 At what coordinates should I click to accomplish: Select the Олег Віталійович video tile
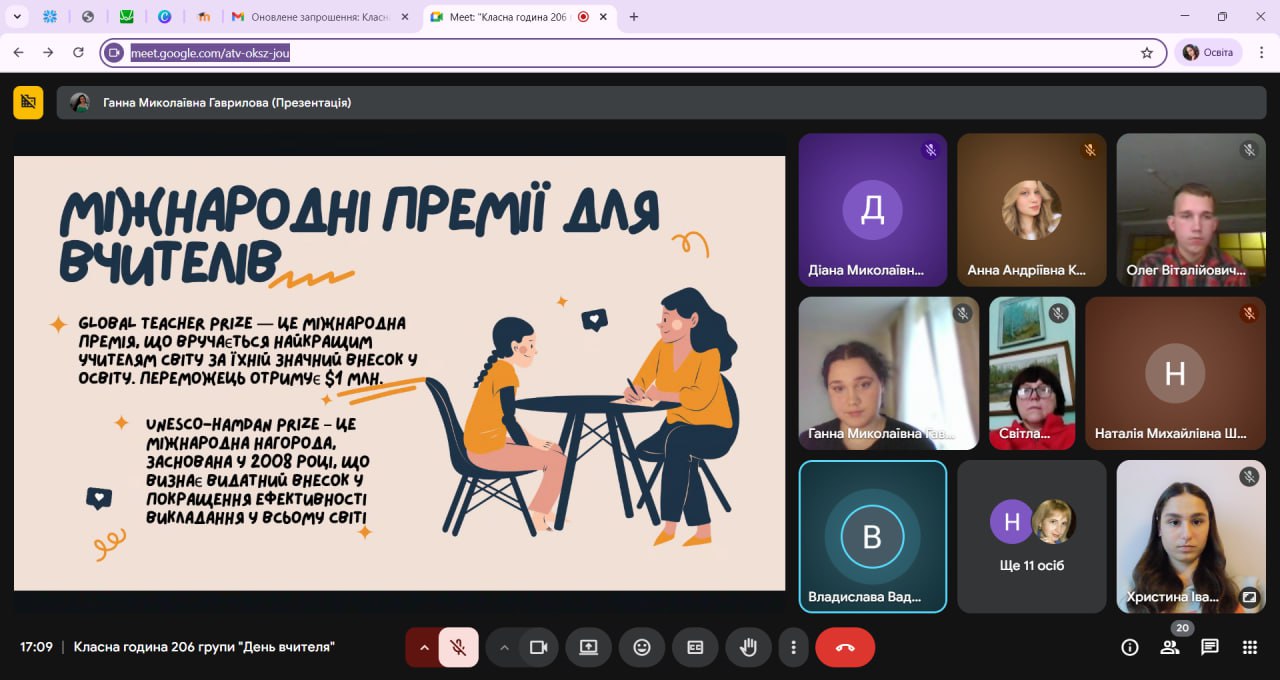click(x=1191, y=210)
